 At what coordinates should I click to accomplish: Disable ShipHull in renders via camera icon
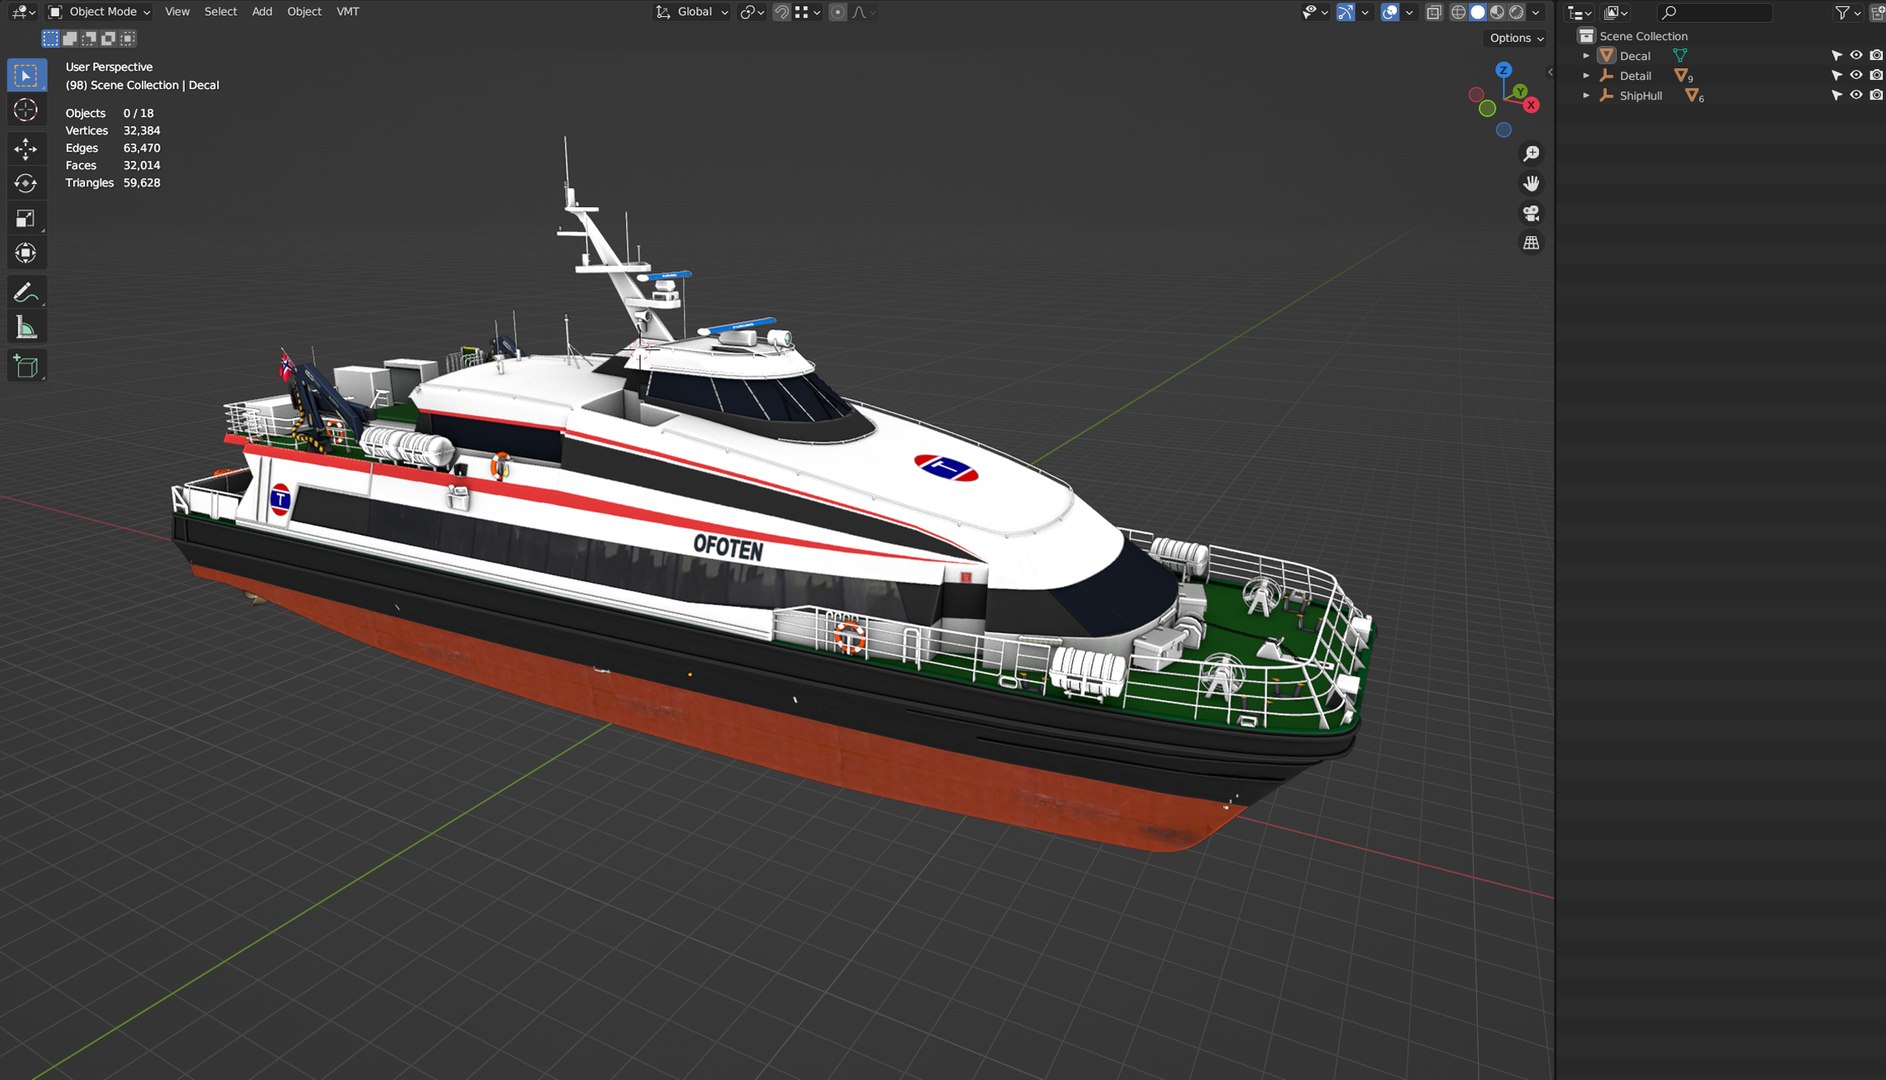[1876, 95]
